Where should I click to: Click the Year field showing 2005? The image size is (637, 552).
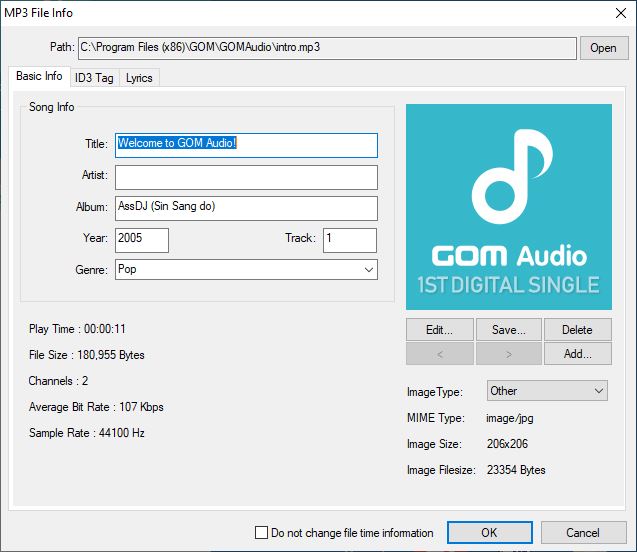click(142, 240)
